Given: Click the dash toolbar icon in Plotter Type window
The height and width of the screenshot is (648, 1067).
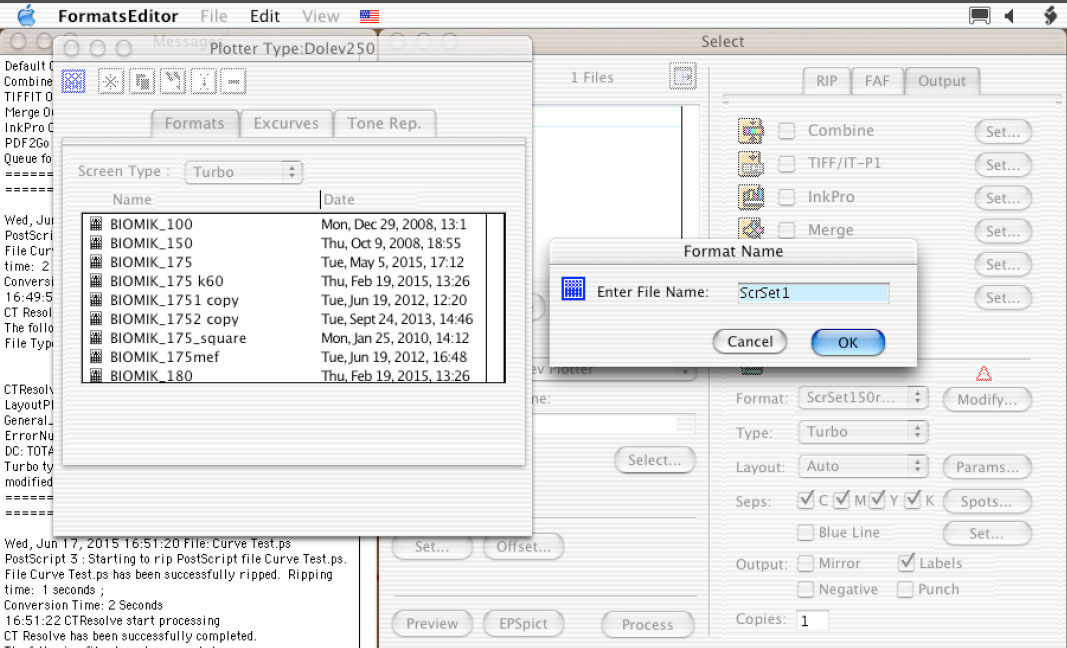Looking at the screenshot, I should tap(233, 82).
